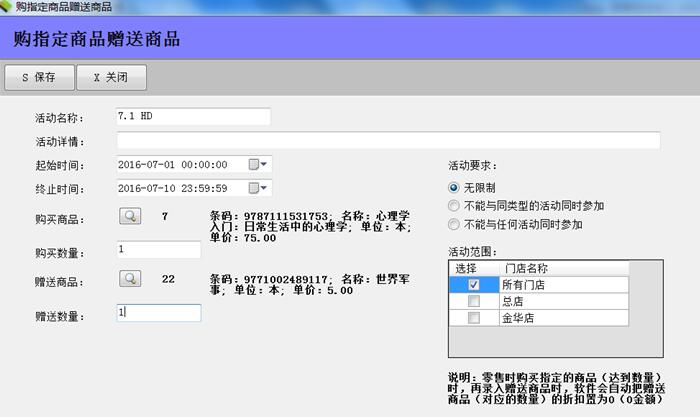Click the 购买数量 quantity field
This screenshot has width=700, height=417.
point(158,250)
